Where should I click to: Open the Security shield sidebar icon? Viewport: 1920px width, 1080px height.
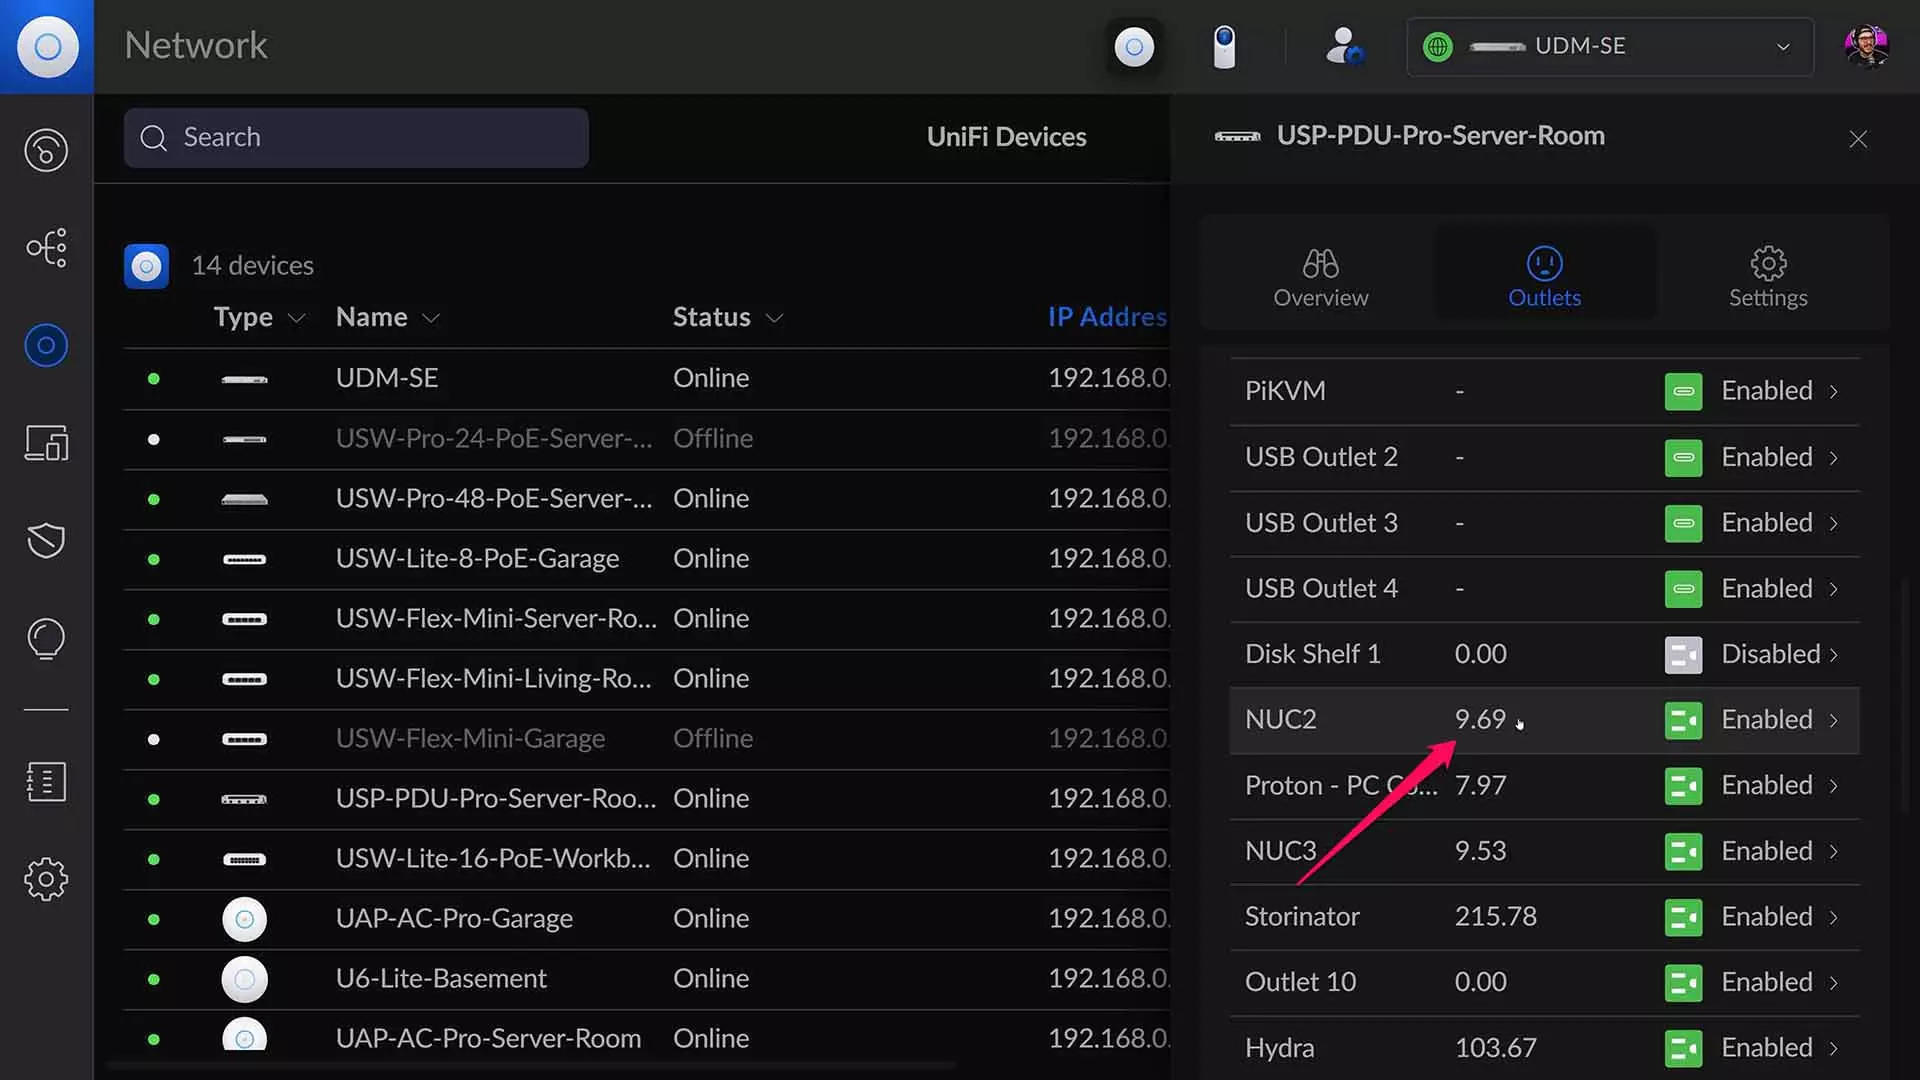pos(46,540)
